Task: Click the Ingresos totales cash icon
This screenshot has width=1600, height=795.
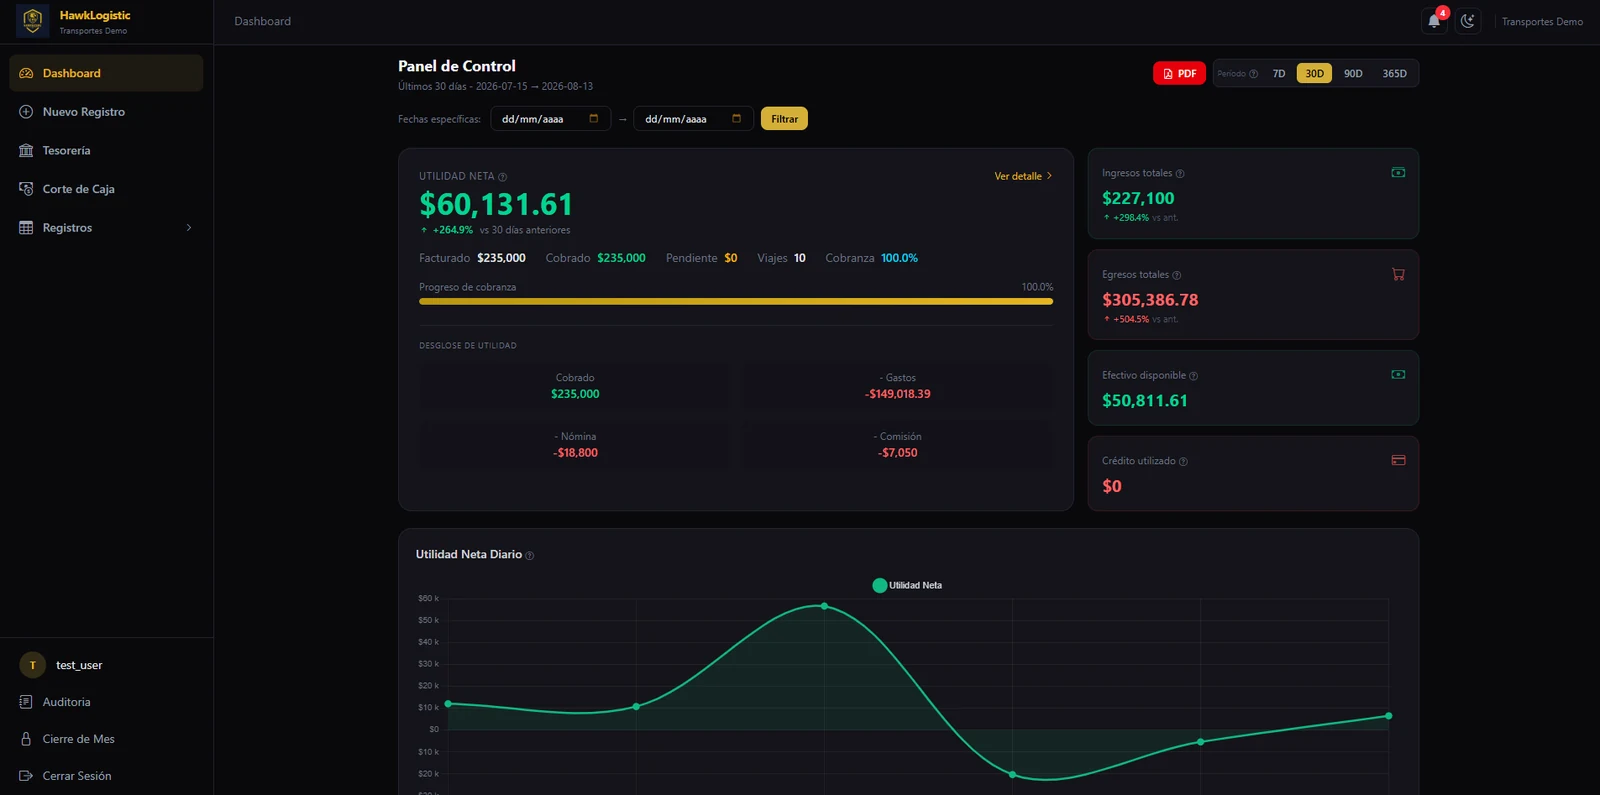Action: (1398, 173)
